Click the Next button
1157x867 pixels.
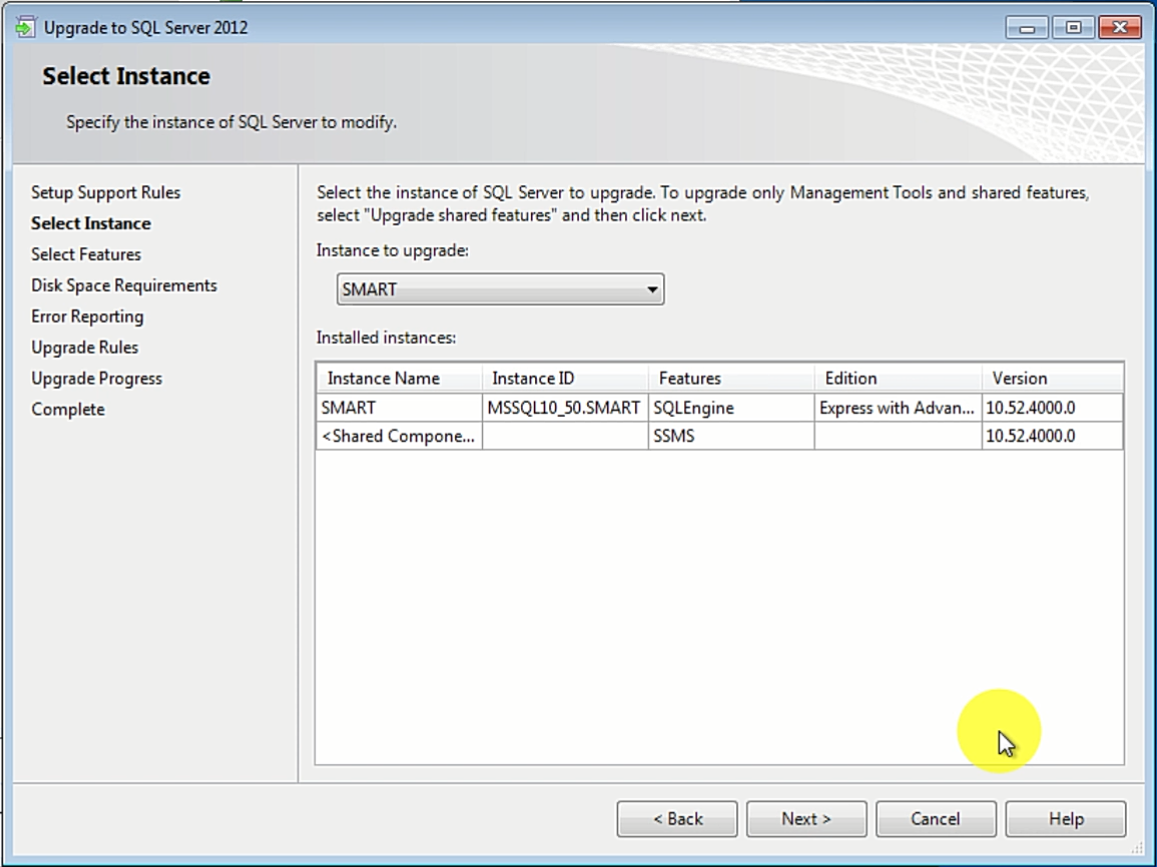click(x=806, y=818)
